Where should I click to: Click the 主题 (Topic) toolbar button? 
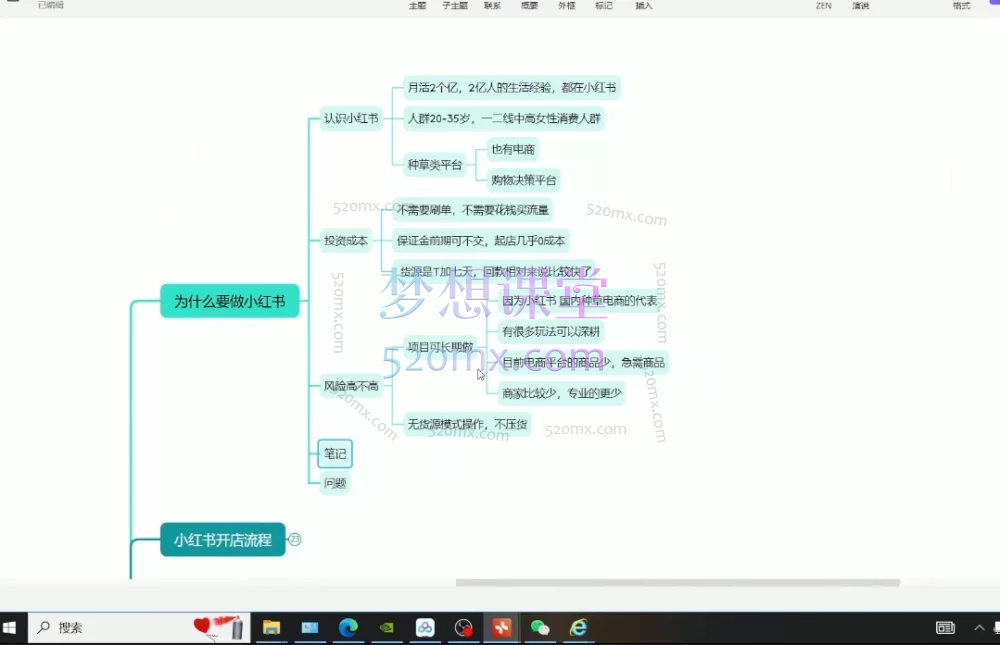pos(417,5)
